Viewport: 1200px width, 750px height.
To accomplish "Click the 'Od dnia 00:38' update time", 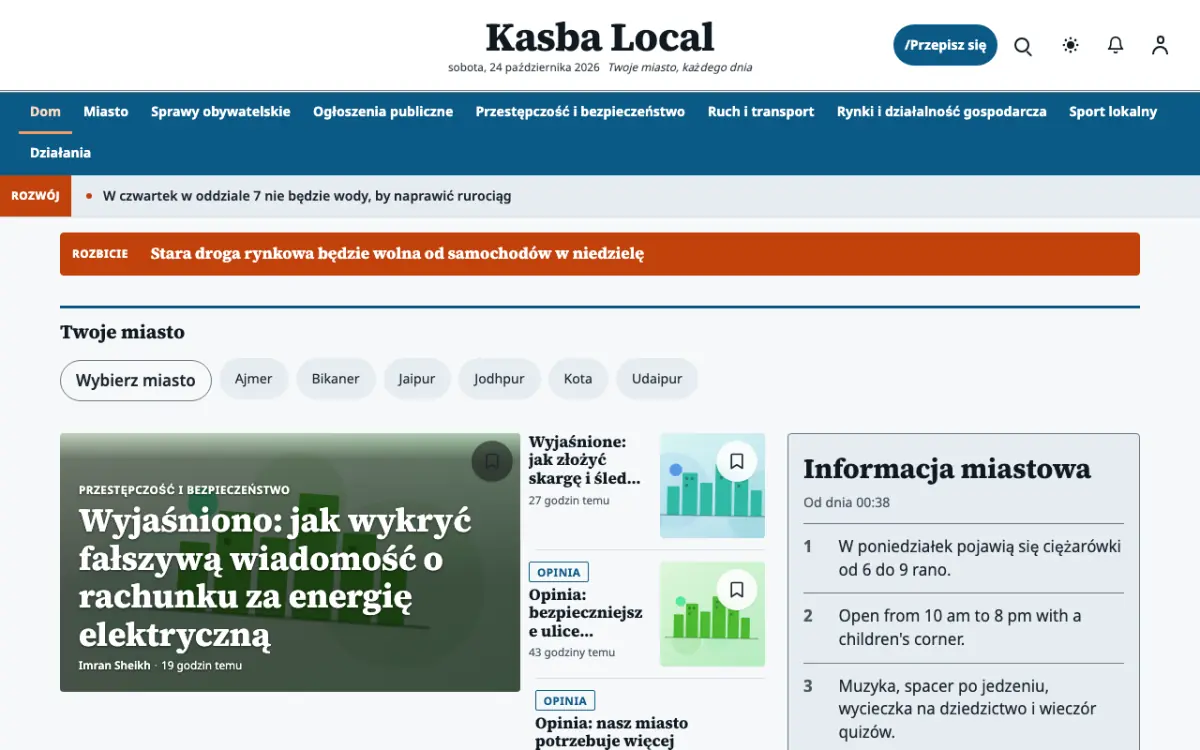I will (847, 502).
